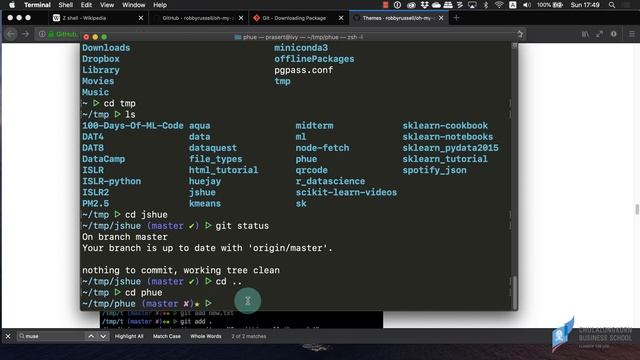Click the git status command text
The width and height of the screenshot is (640, 360).
(242, 226)
